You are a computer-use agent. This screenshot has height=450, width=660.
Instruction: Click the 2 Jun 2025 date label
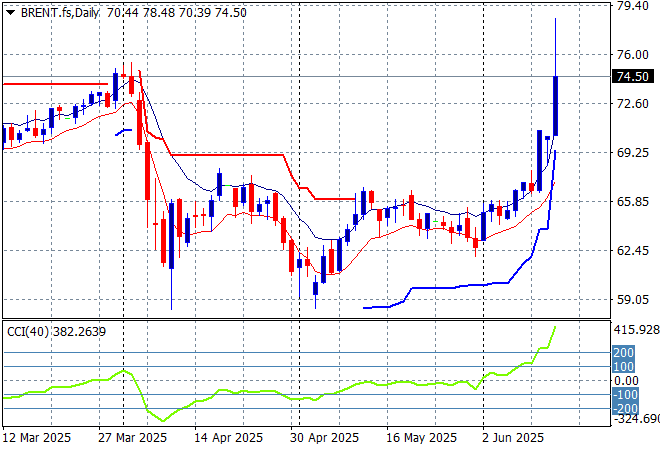[513, 438]
